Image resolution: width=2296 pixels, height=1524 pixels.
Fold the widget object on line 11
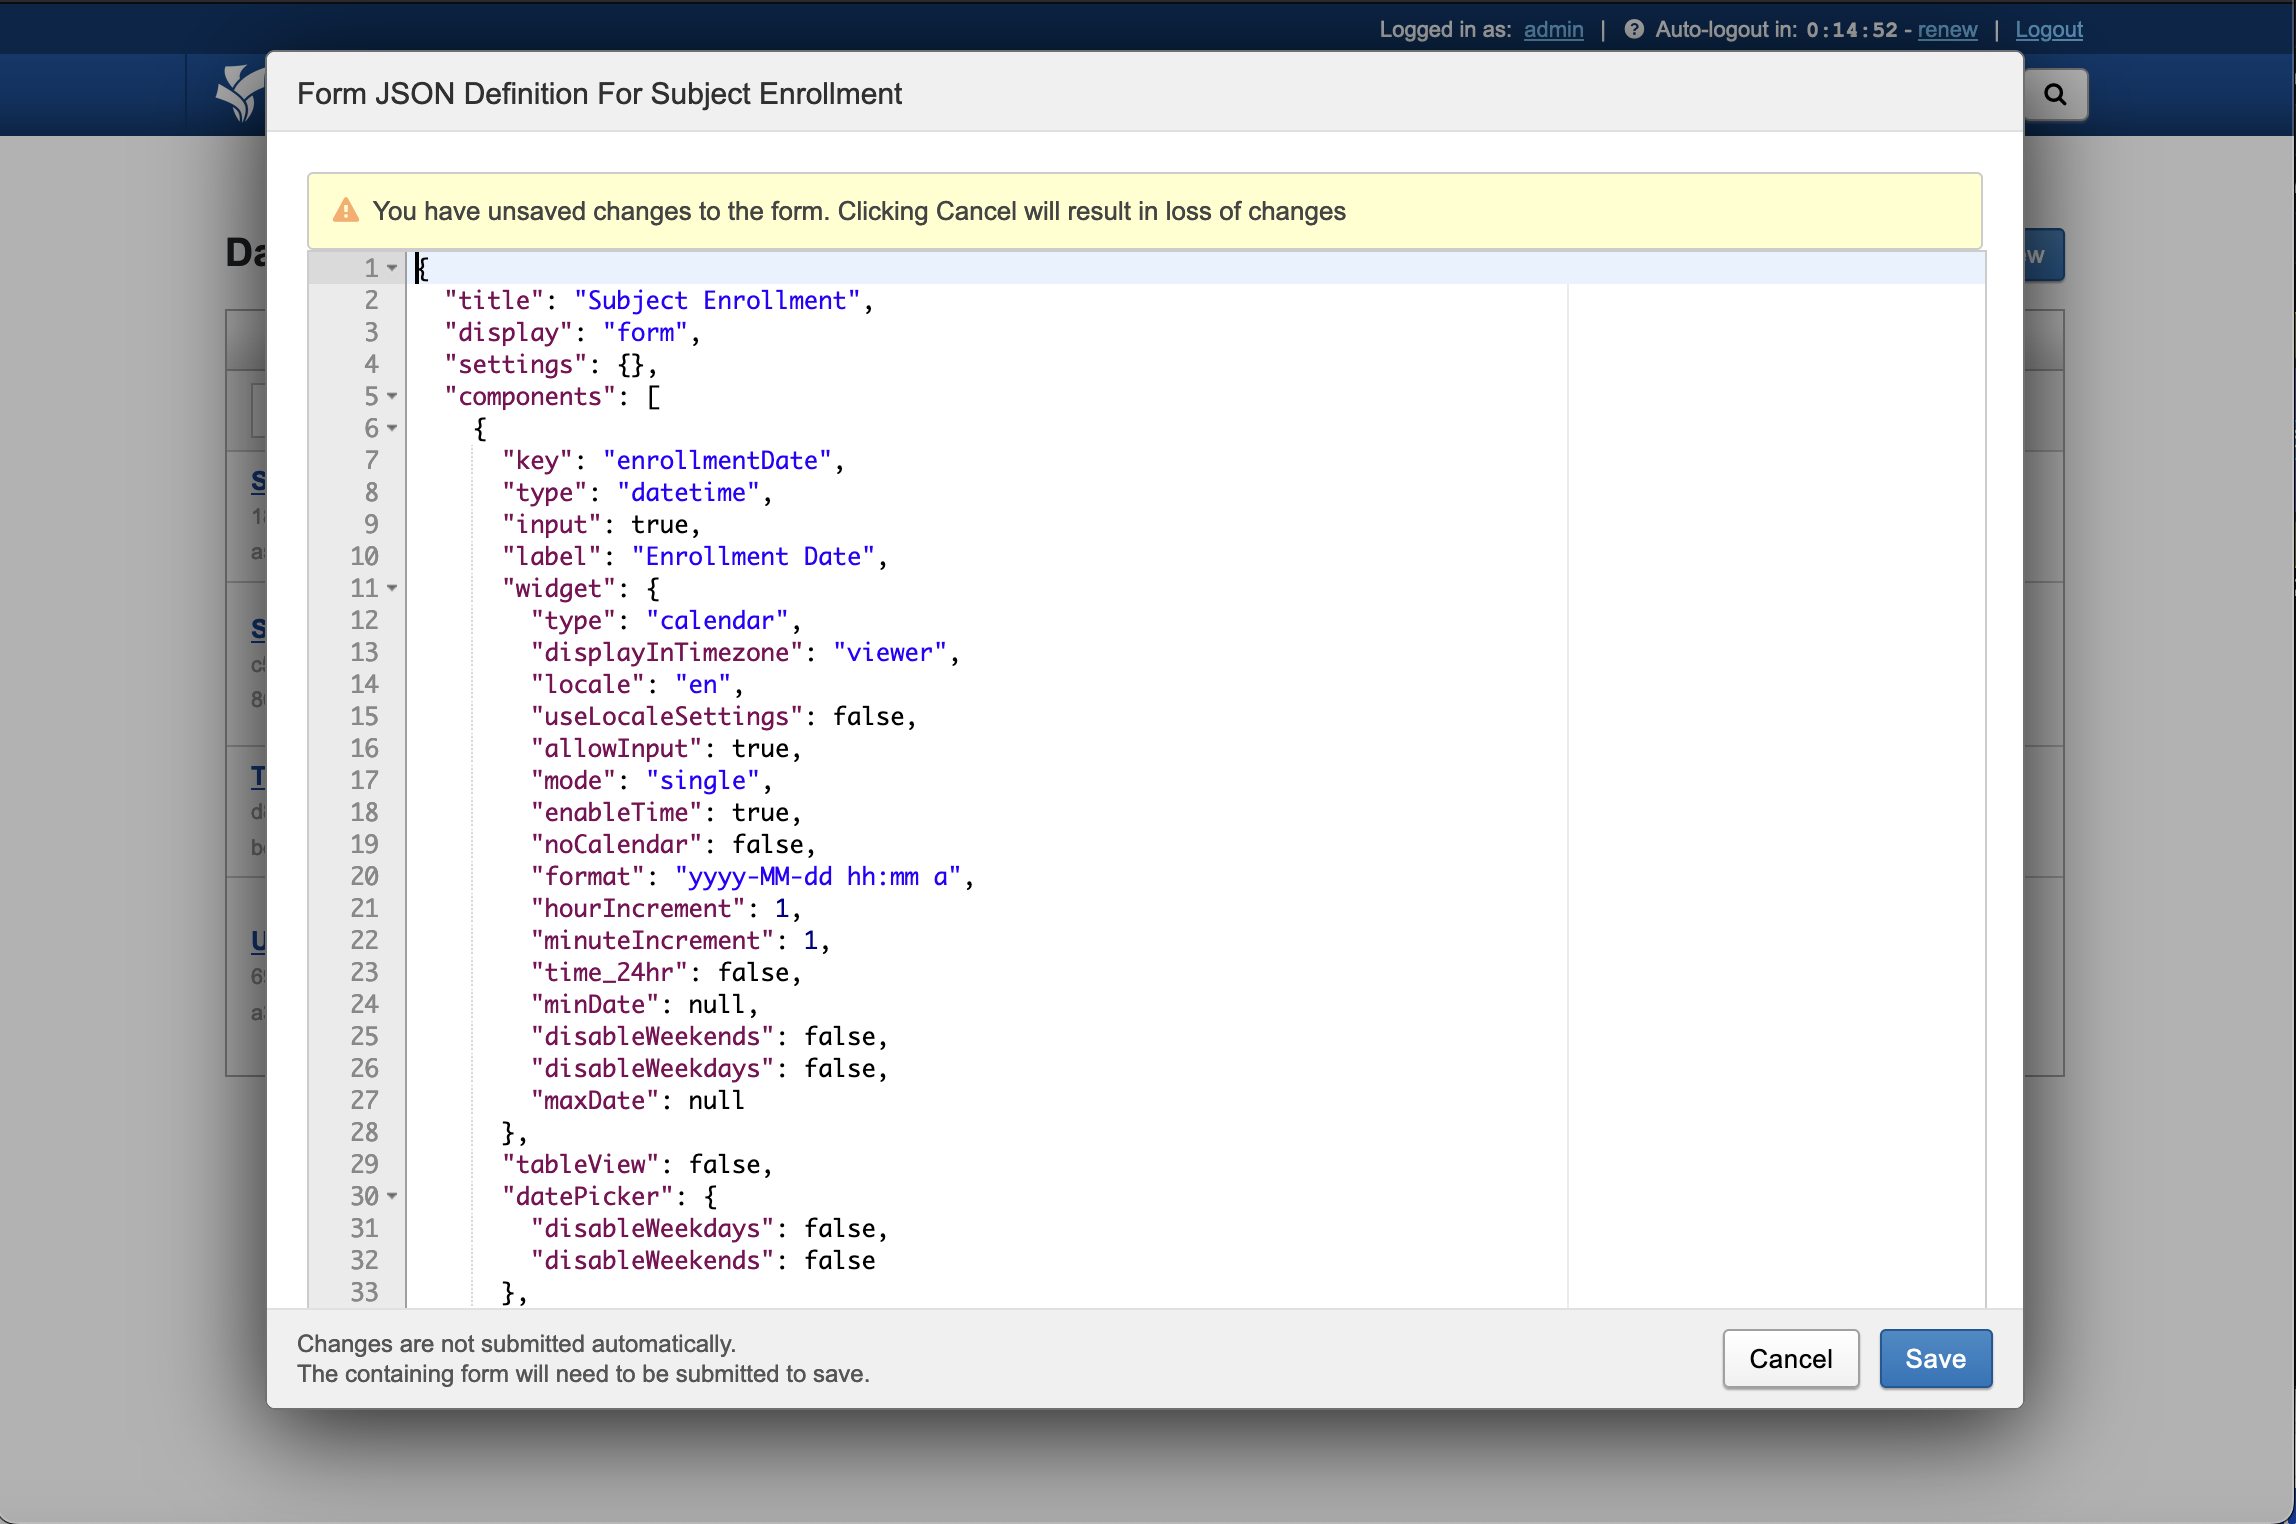click(x=392, y=588)
